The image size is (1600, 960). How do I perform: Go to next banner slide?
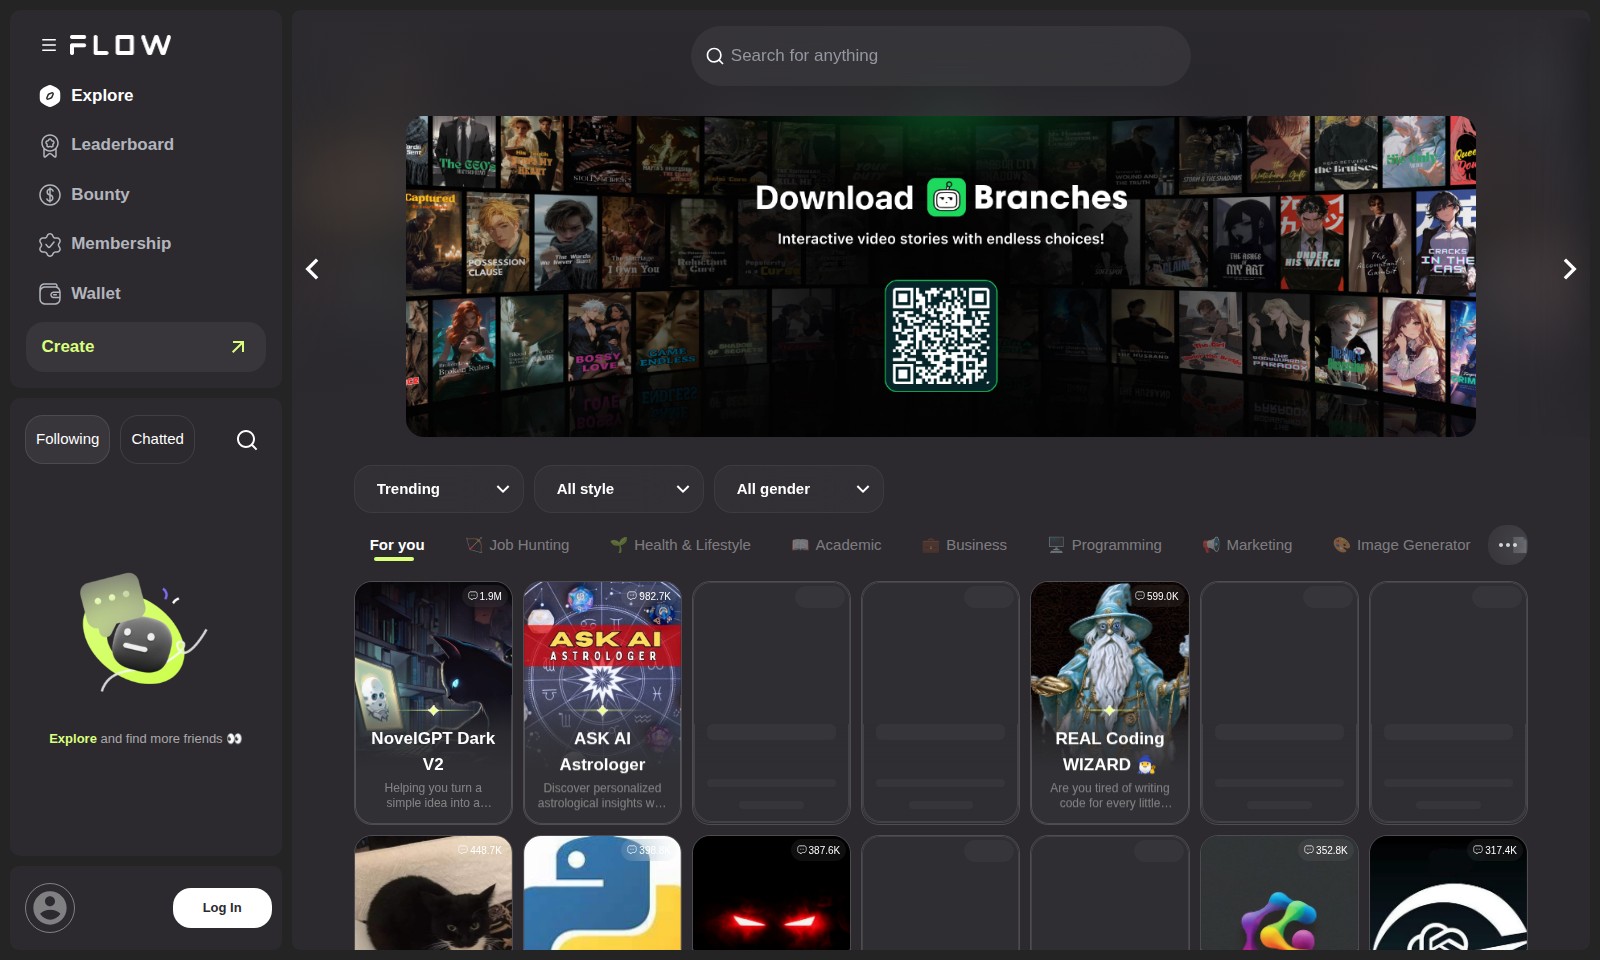(1570, 269)
